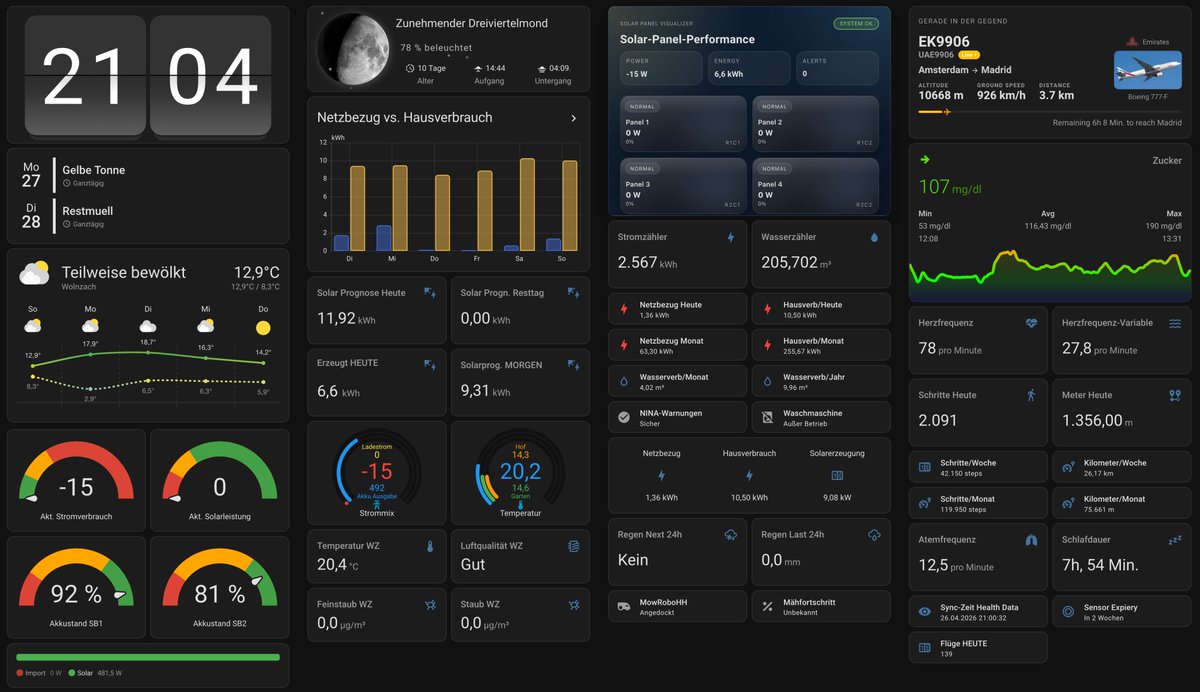Click the lightning icon on Stromzähler card

pyautogui.click(x=731, y=238)
